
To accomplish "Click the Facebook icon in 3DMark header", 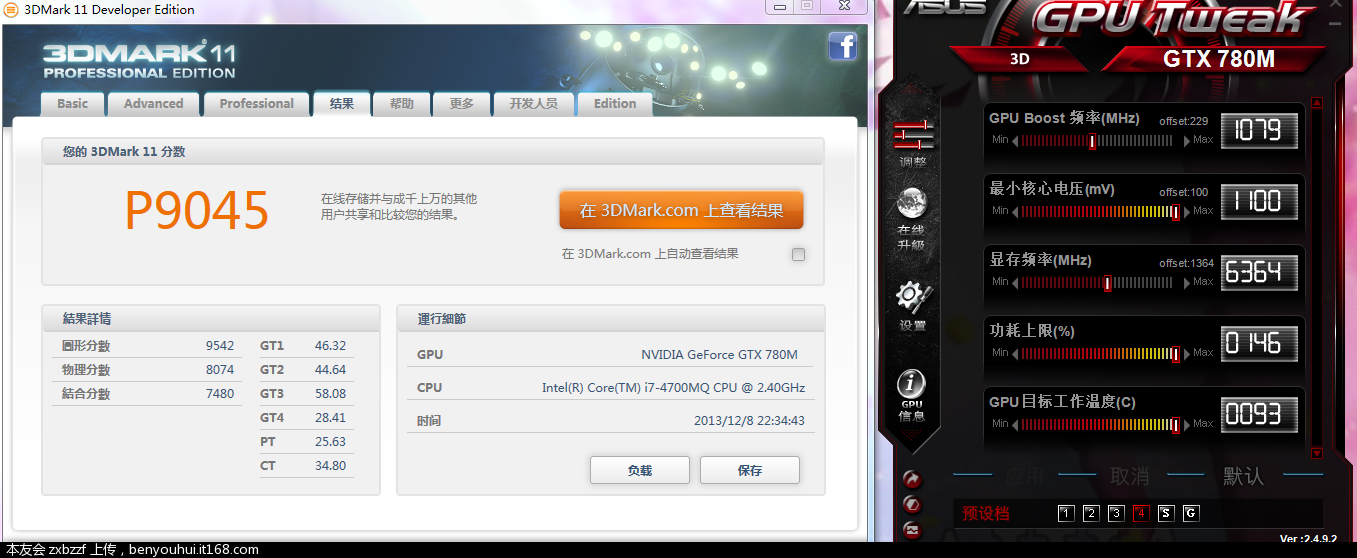I will [843, 46].
